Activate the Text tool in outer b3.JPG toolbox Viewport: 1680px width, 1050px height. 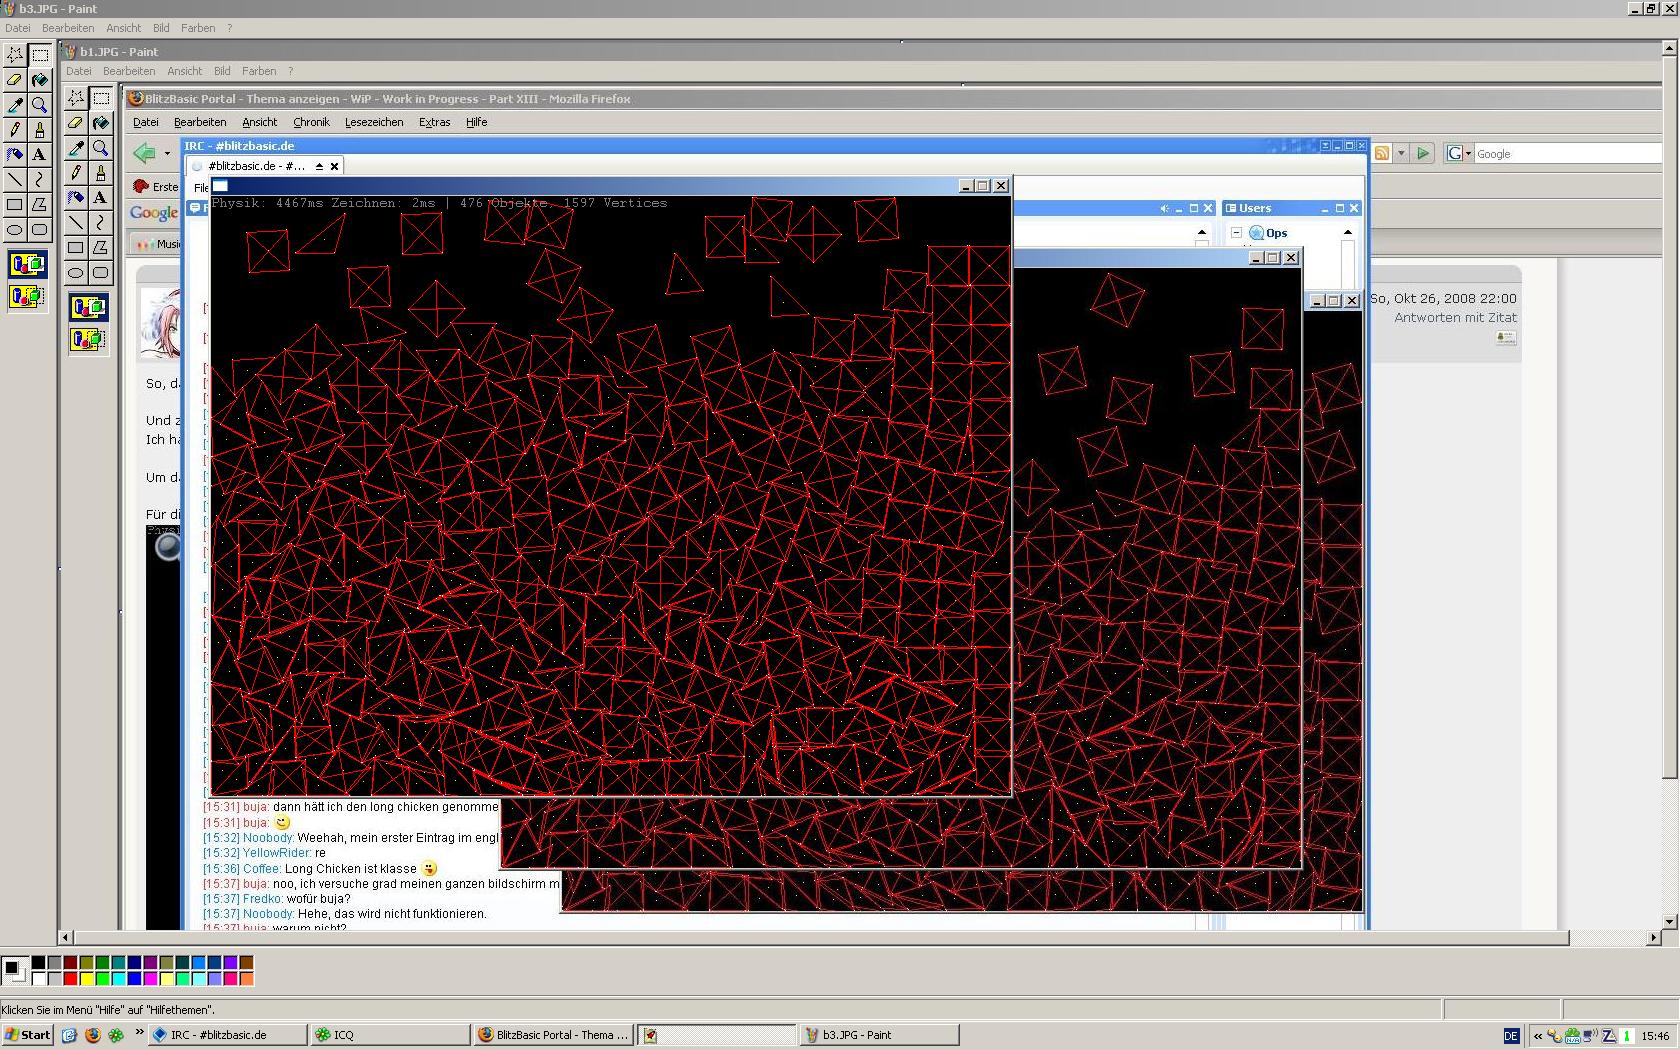40,154
